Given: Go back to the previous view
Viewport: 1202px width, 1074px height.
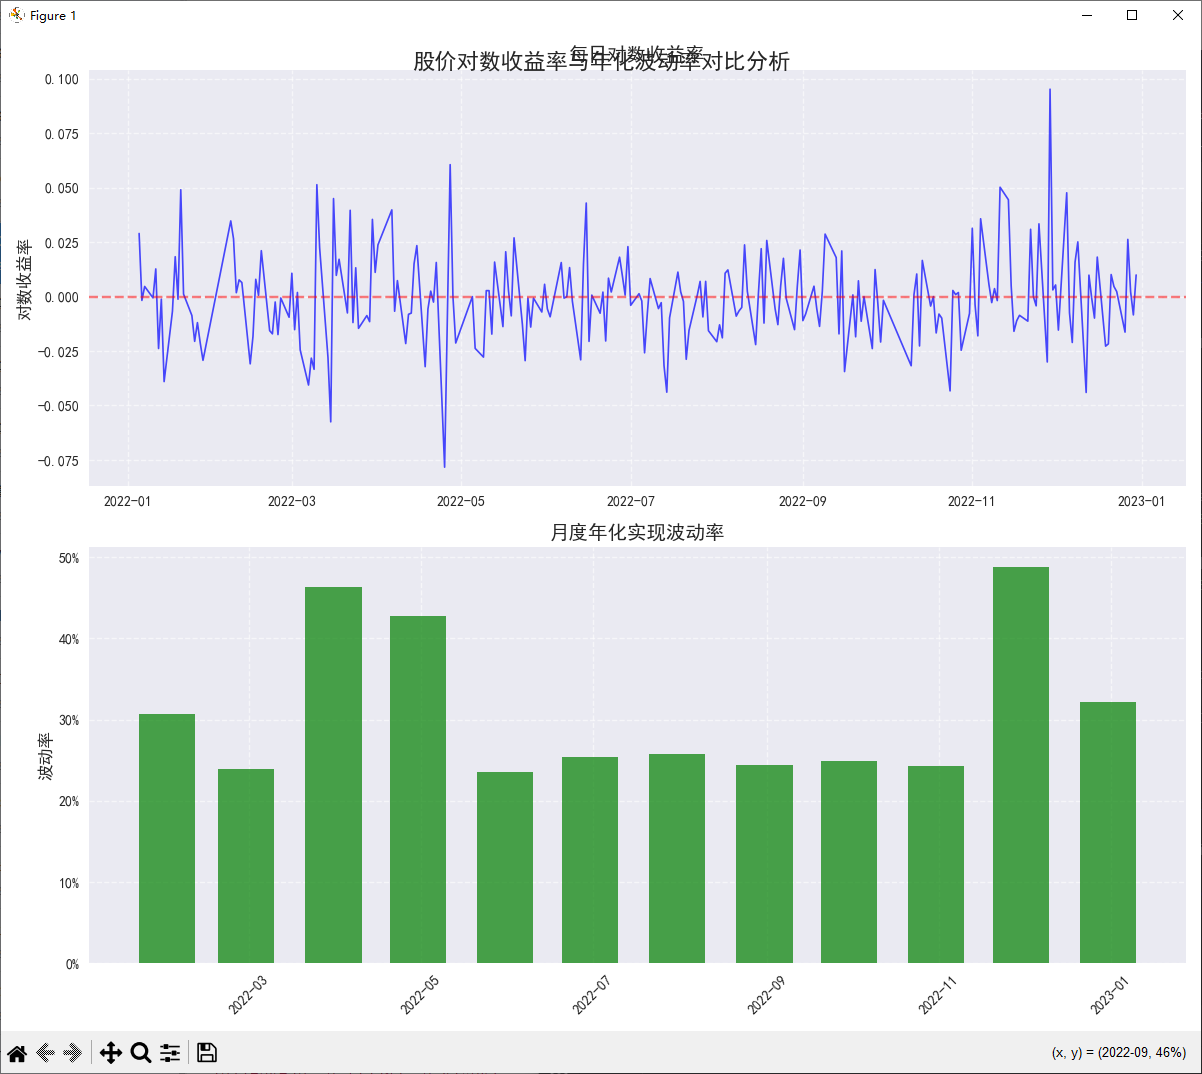Looking at the screenshot, I should [x=44, y=1052].
